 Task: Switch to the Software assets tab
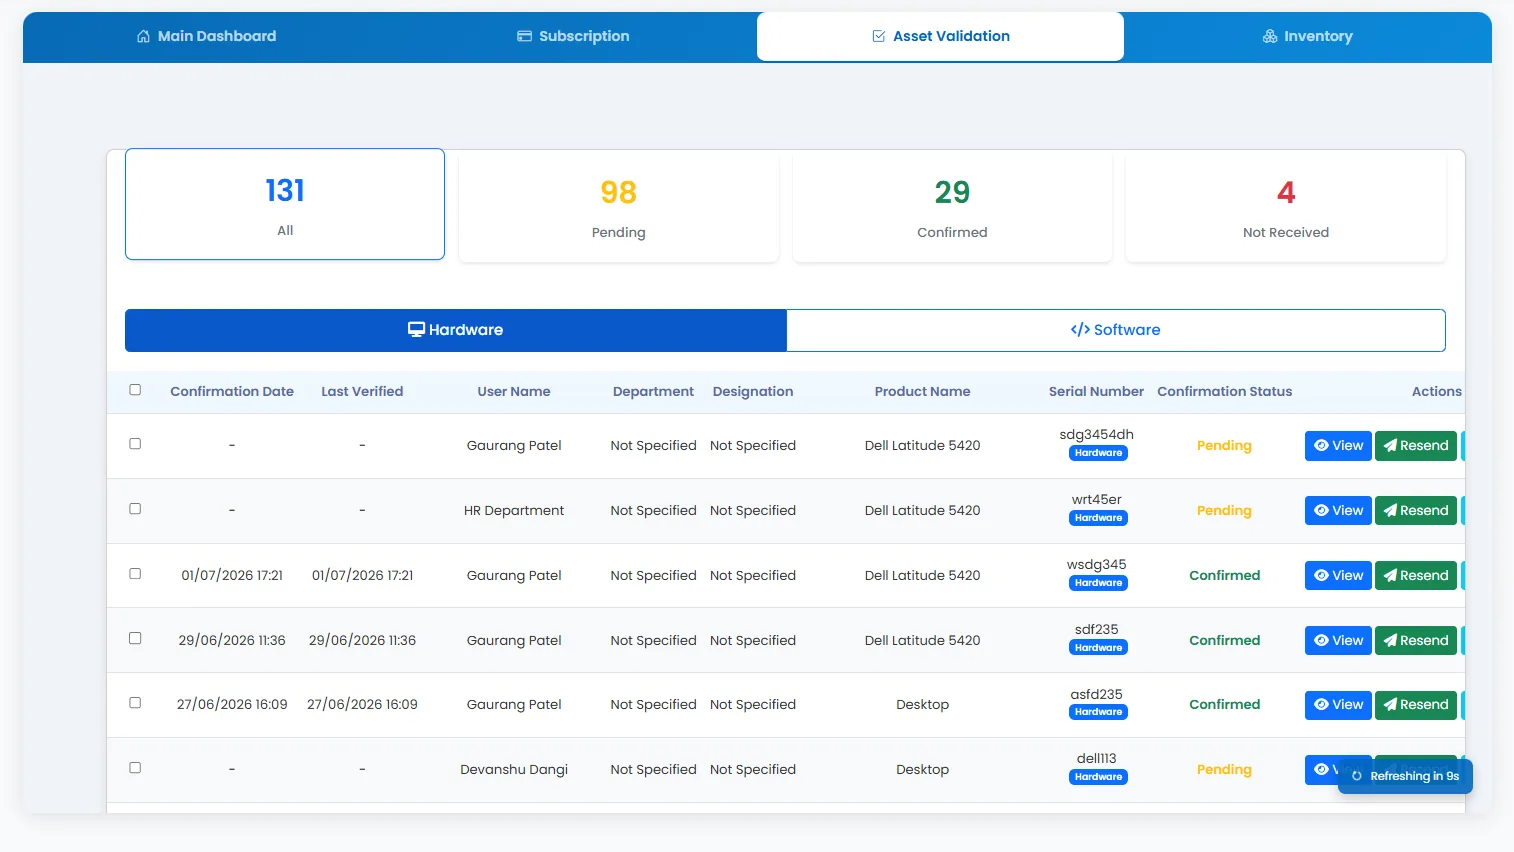[1116, 330]
